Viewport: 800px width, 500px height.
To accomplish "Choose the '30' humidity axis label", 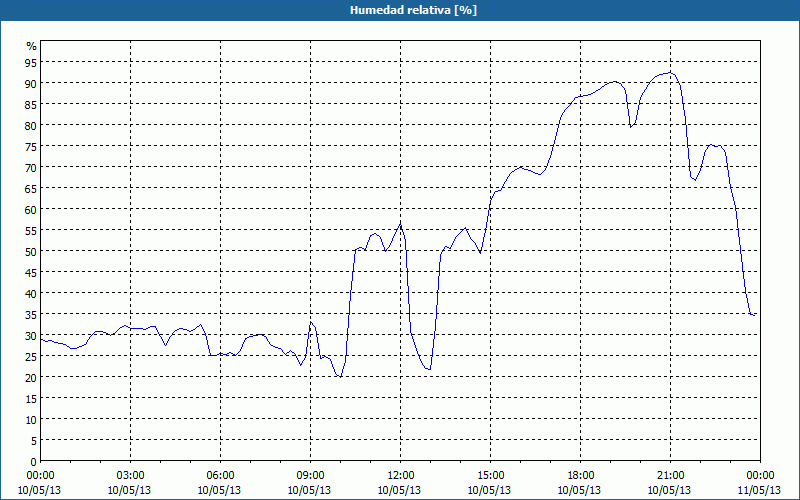I will [x=31, y=336].
